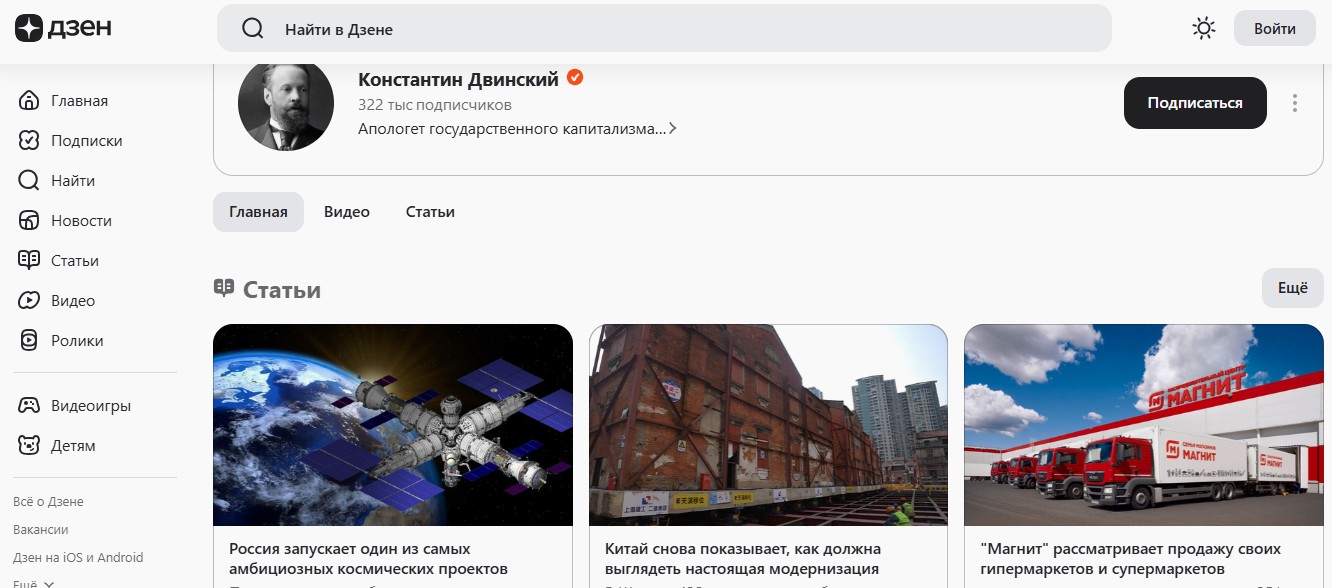Viewport: 1332px width, 588px height.
Task: Open Дзен на iOS и Android link
Action: 78,558
